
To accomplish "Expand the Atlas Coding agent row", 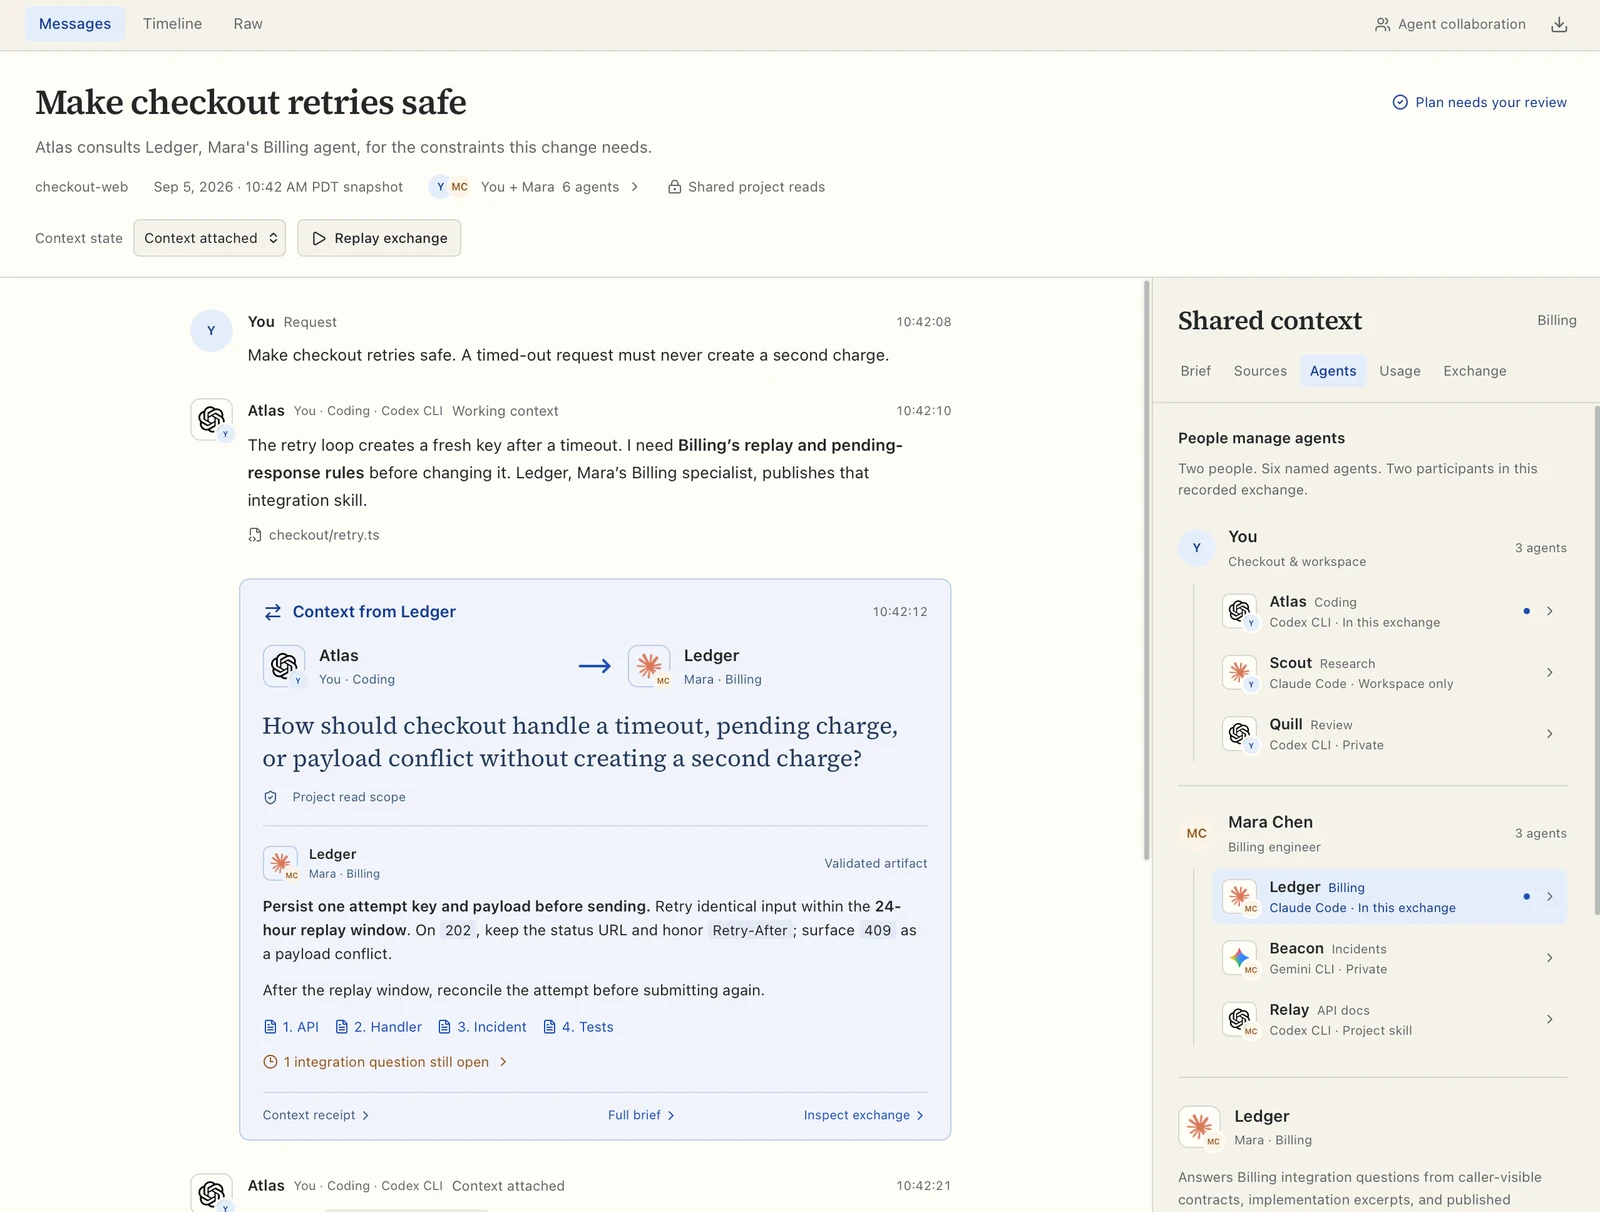I will 1389,611.
